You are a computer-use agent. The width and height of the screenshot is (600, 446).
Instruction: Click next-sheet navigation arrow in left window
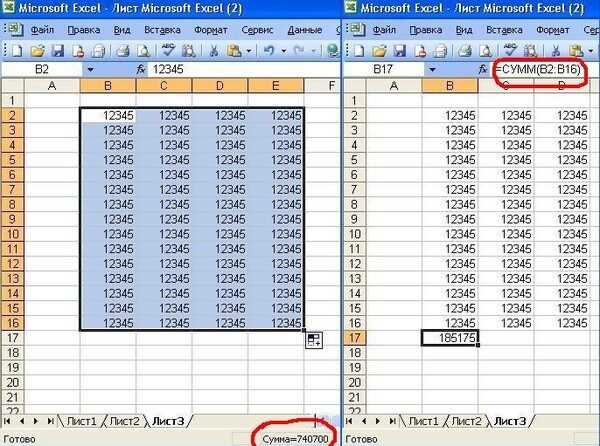36,421
